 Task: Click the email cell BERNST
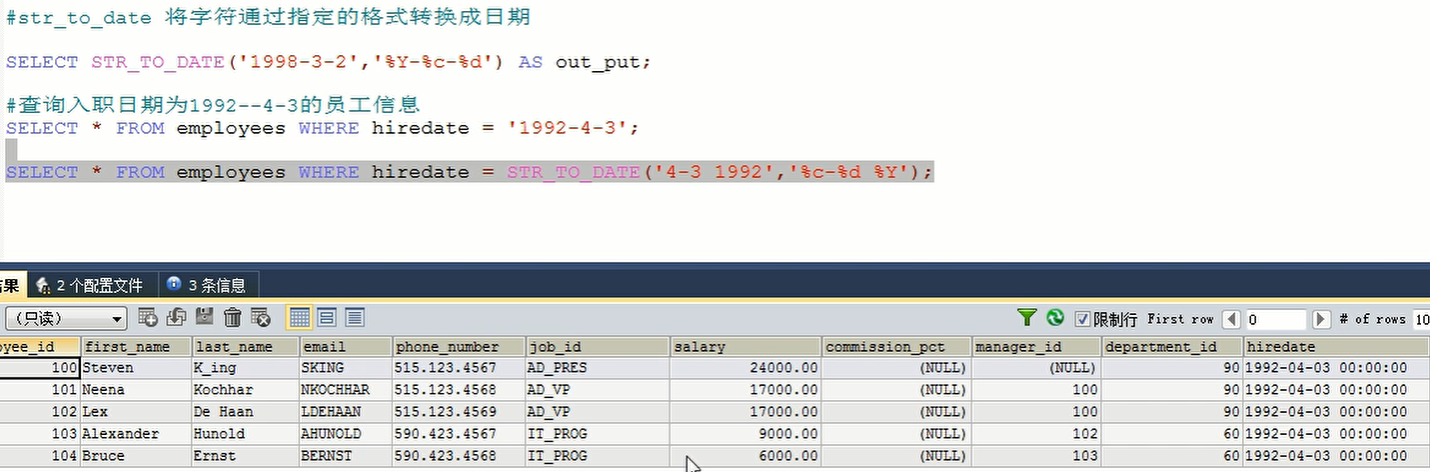click(x=346, y=455)
